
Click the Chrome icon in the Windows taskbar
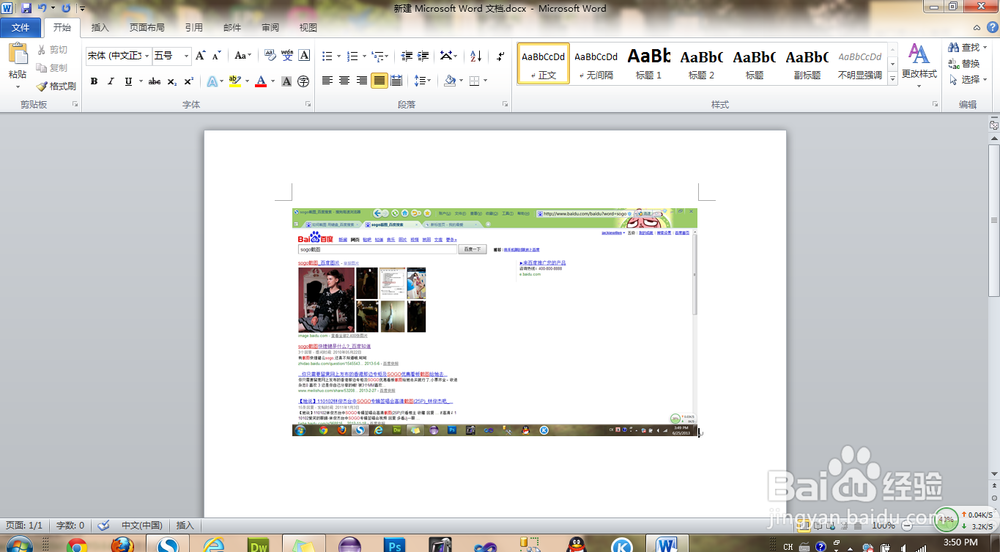pos(77,546)
